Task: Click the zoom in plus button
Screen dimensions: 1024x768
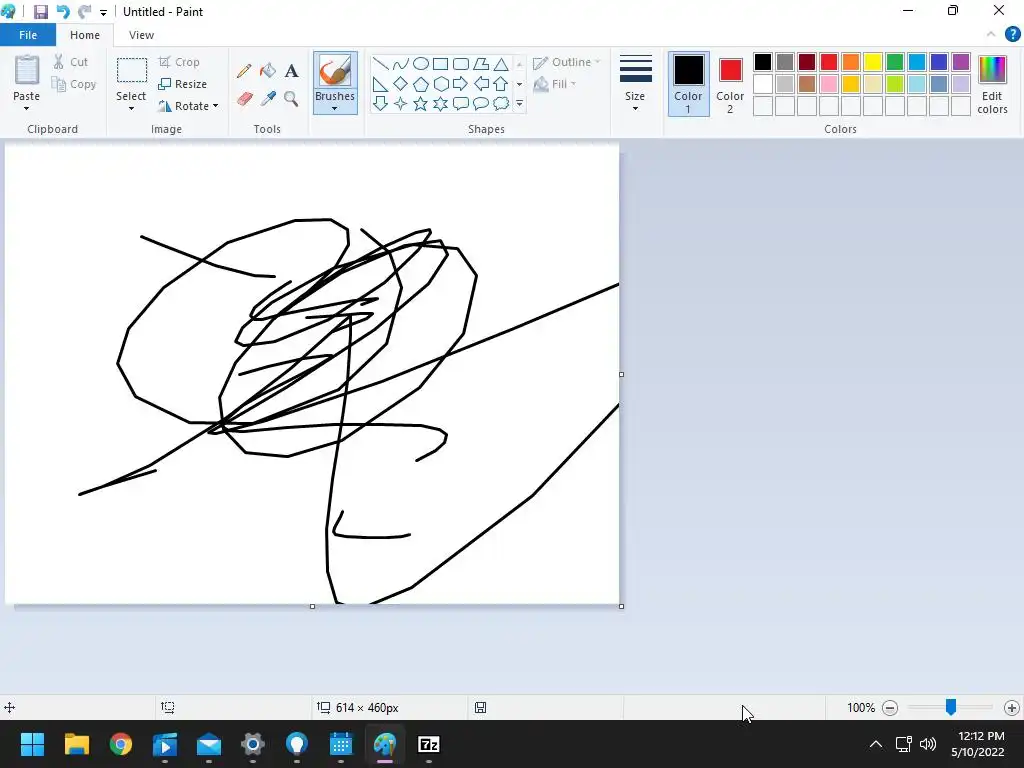Action: pyautogui.click(x=1012, y=707)
